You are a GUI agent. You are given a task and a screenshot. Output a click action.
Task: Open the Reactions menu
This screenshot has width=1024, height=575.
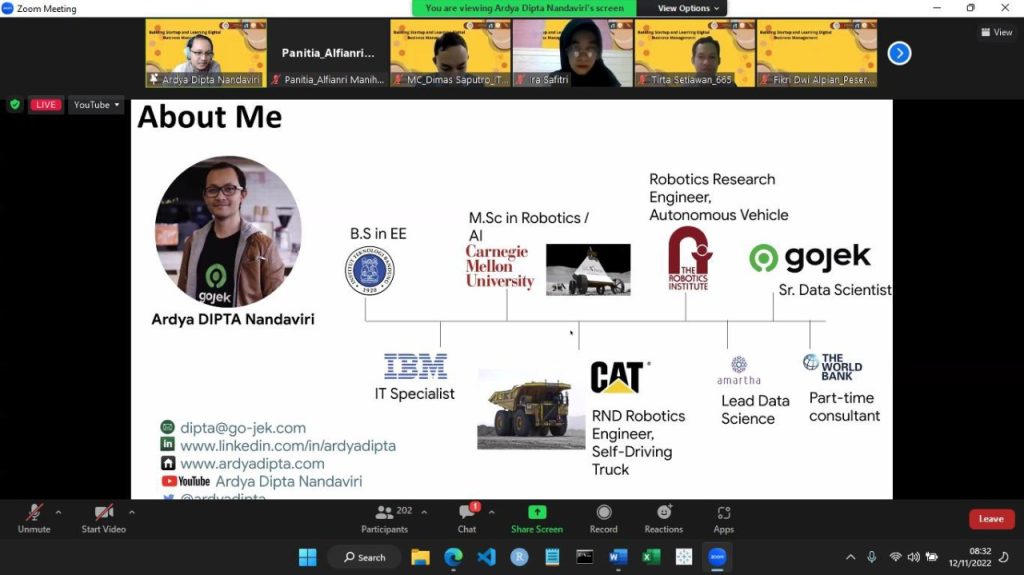[664, 519]
